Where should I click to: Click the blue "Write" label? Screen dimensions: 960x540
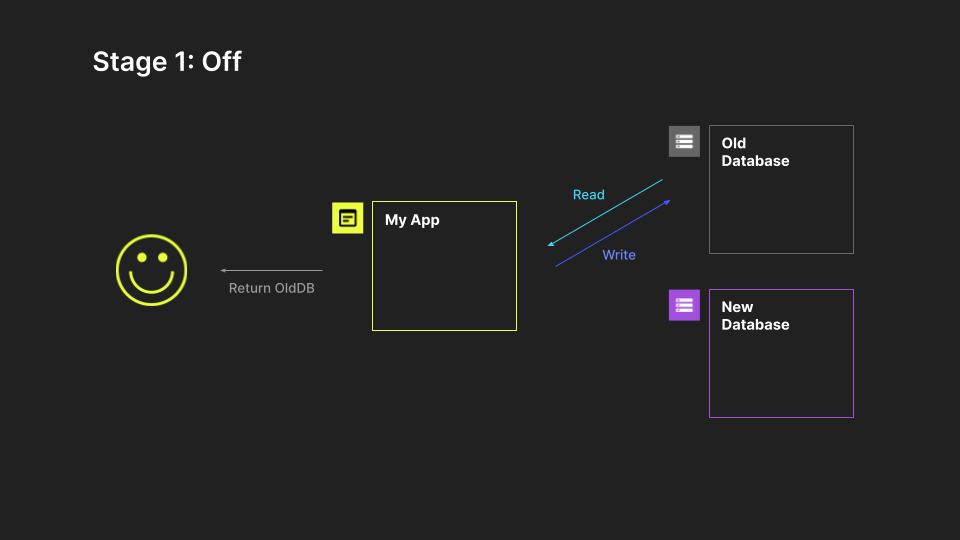click(x=619, y=255)
